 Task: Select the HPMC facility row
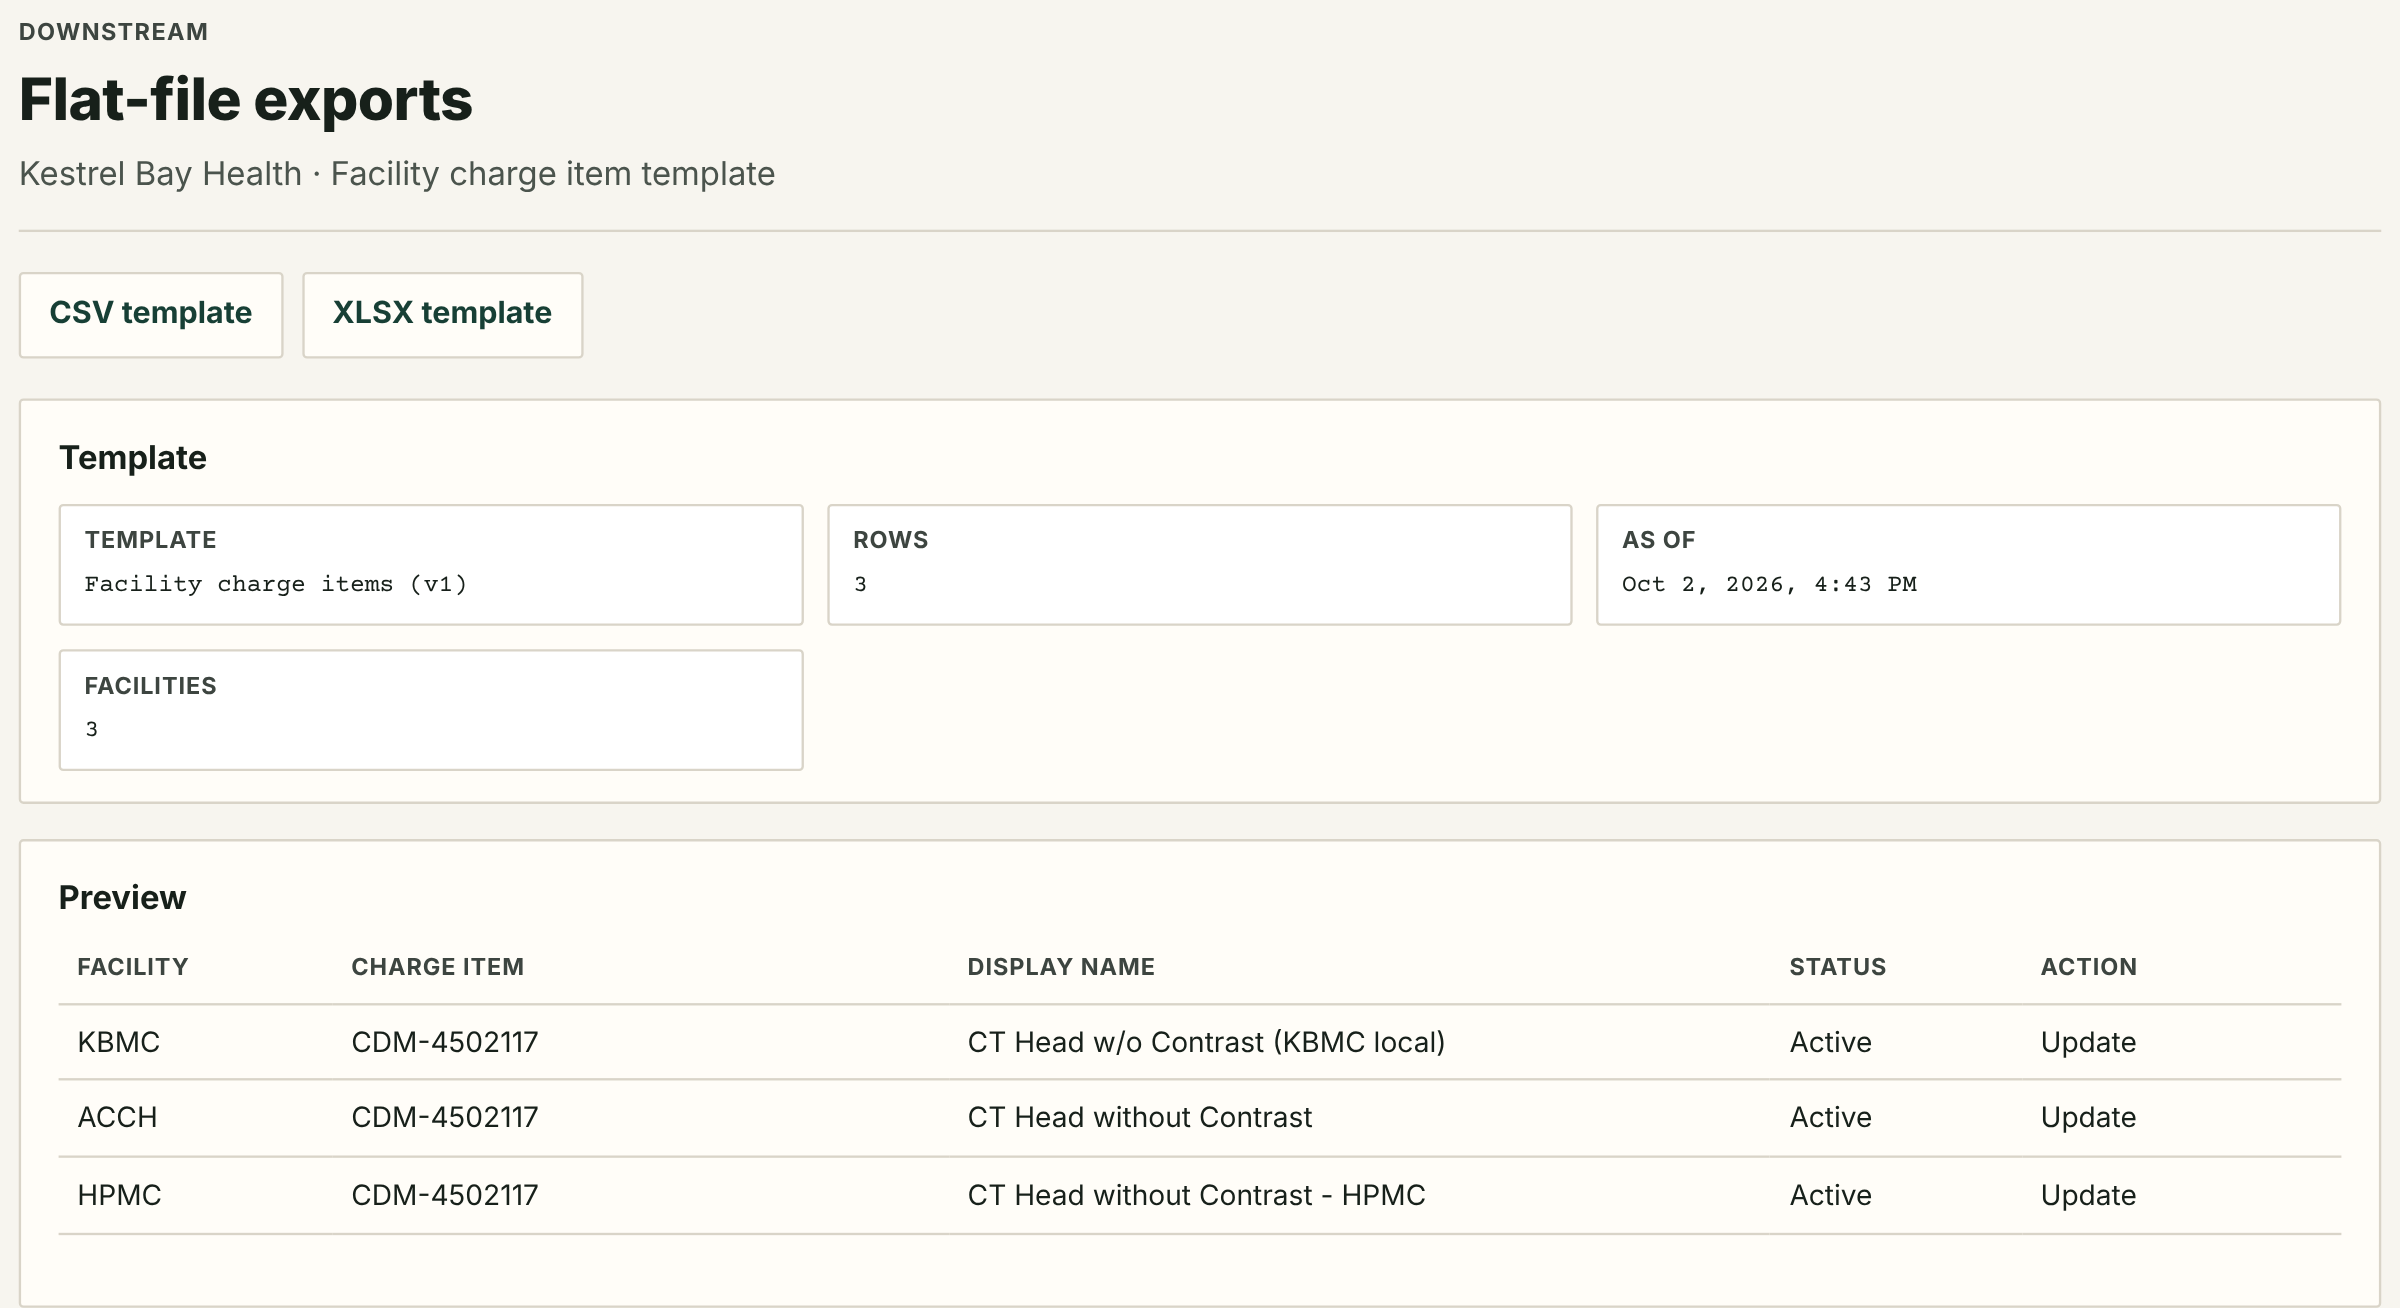coord(1199,1196)
